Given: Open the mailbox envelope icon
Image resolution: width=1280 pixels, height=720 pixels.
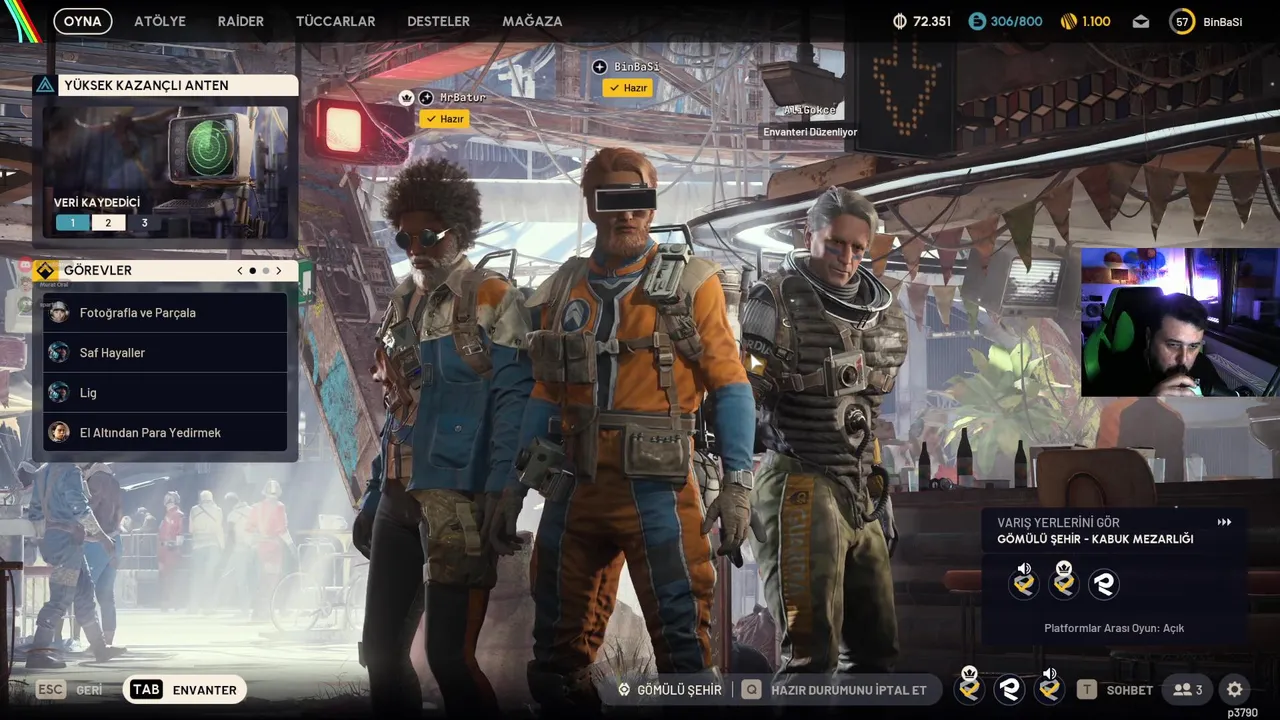Looking at the screenshot, I should (1141, 21).
